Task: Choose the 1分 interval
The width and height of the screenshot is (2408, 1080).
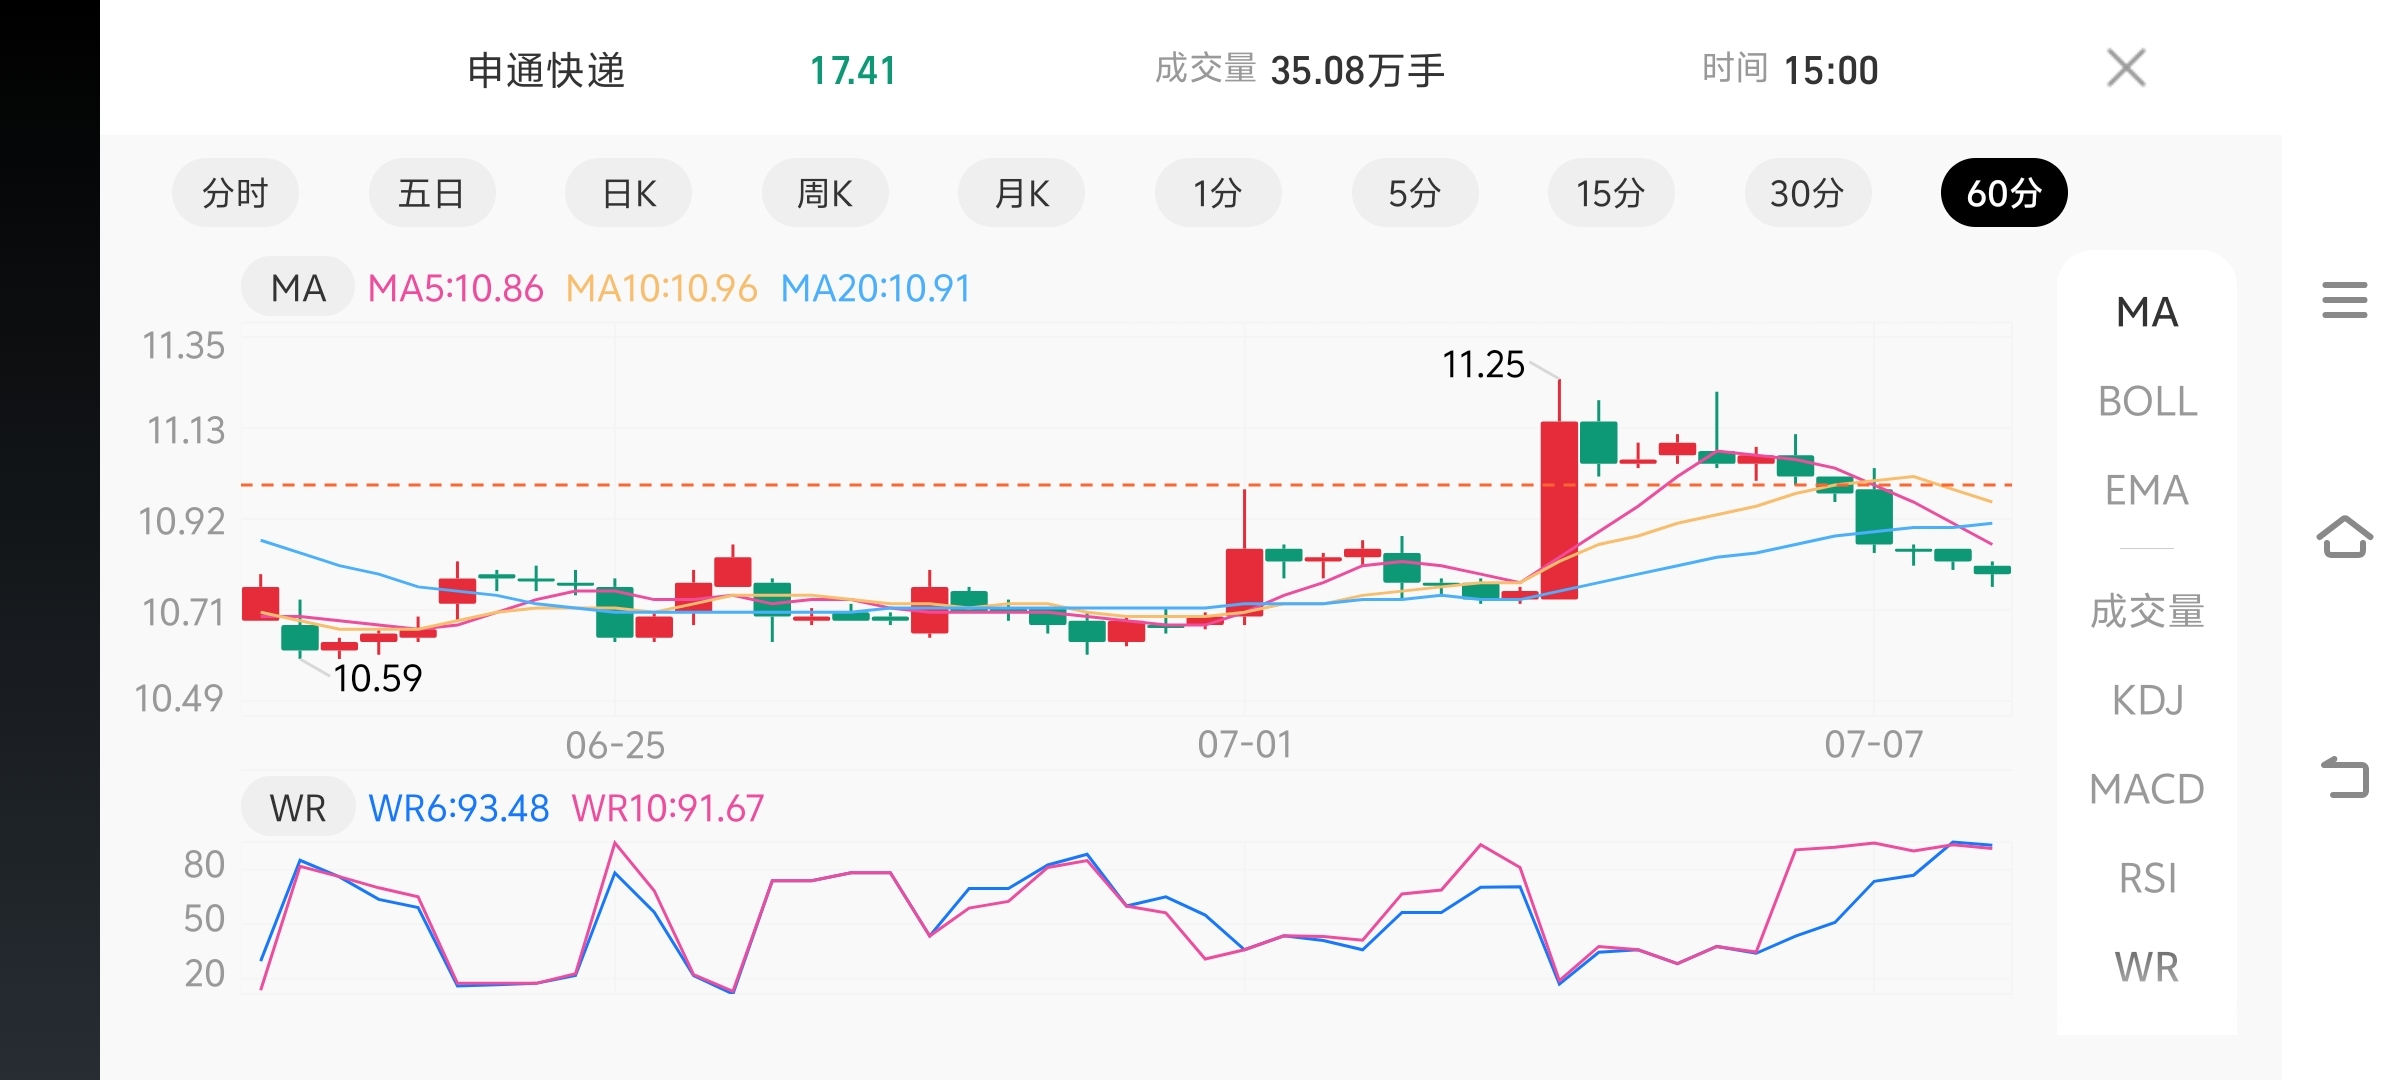Action: pyautogui.click(x=1218, y=193)
